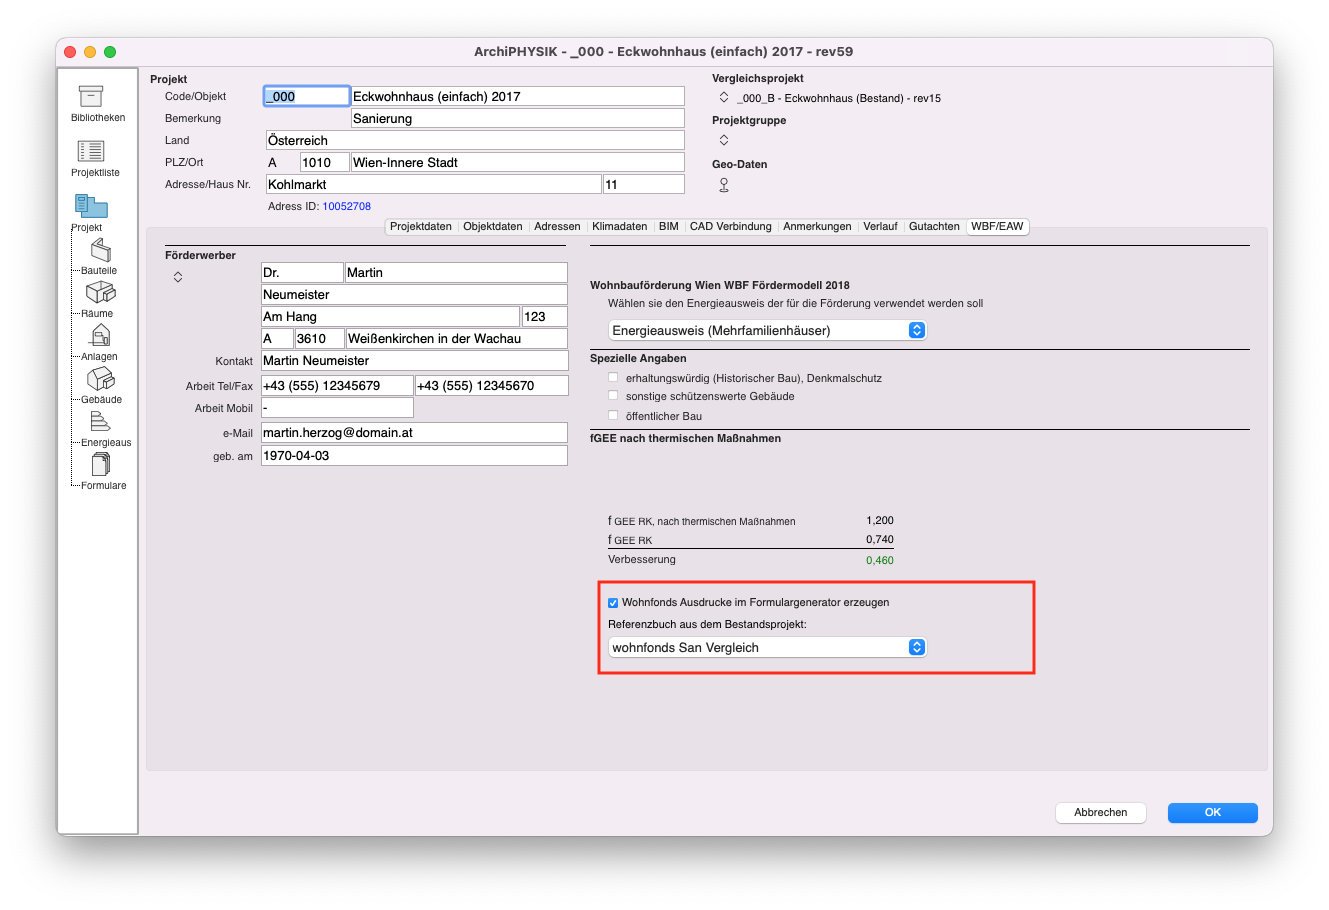Click the birth date field '1970-04-03'

414,455
